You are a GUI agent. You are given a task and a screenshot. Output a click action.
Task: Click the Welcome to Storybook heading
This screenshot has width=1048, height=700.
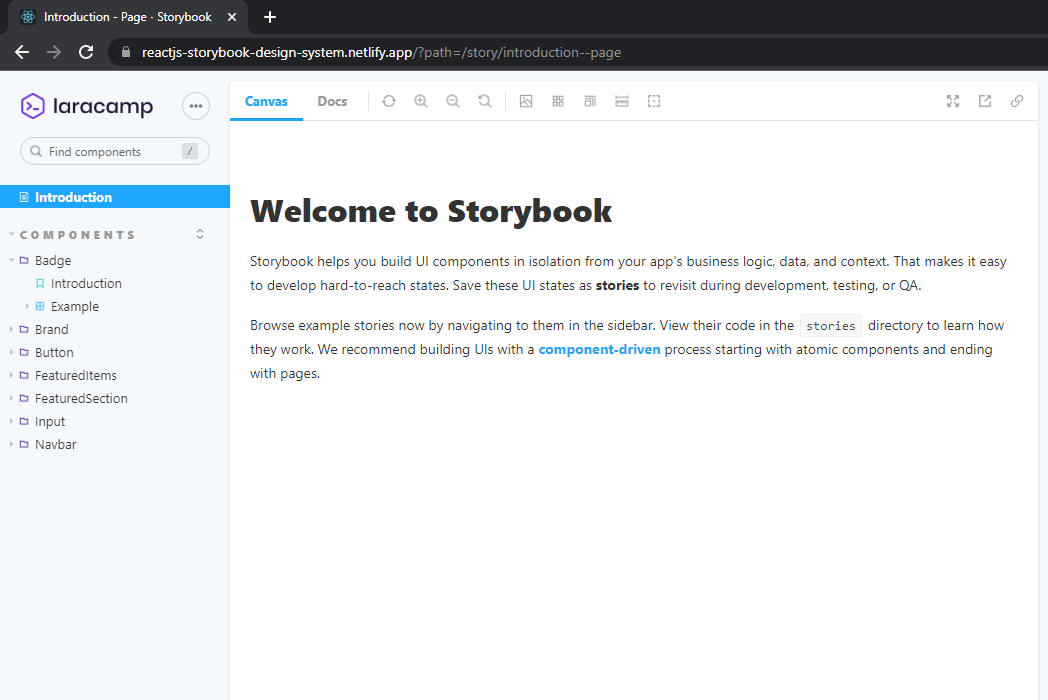[x=431, y=211]
